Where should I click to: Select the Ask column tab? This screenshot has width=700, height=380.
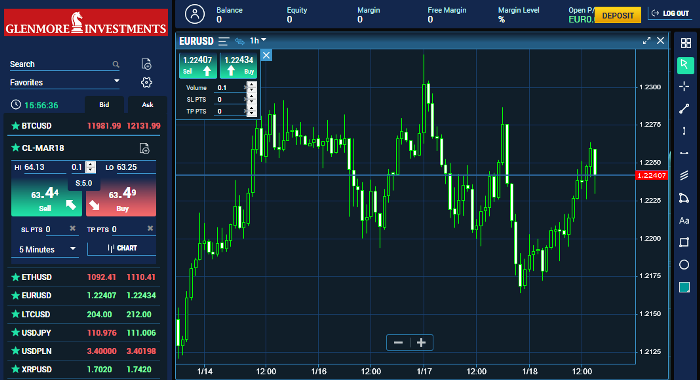point(147,104)
